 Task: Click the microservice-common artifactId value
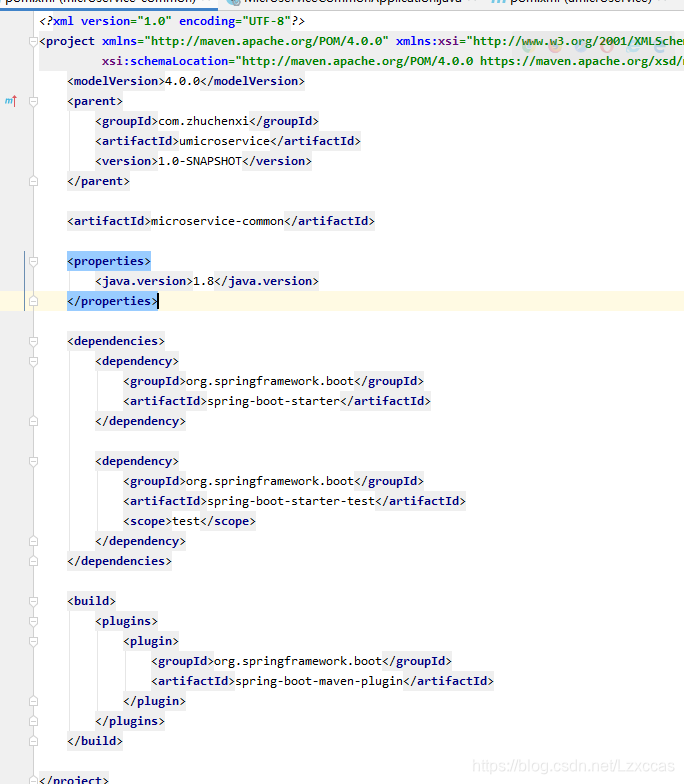coord(217,221)
